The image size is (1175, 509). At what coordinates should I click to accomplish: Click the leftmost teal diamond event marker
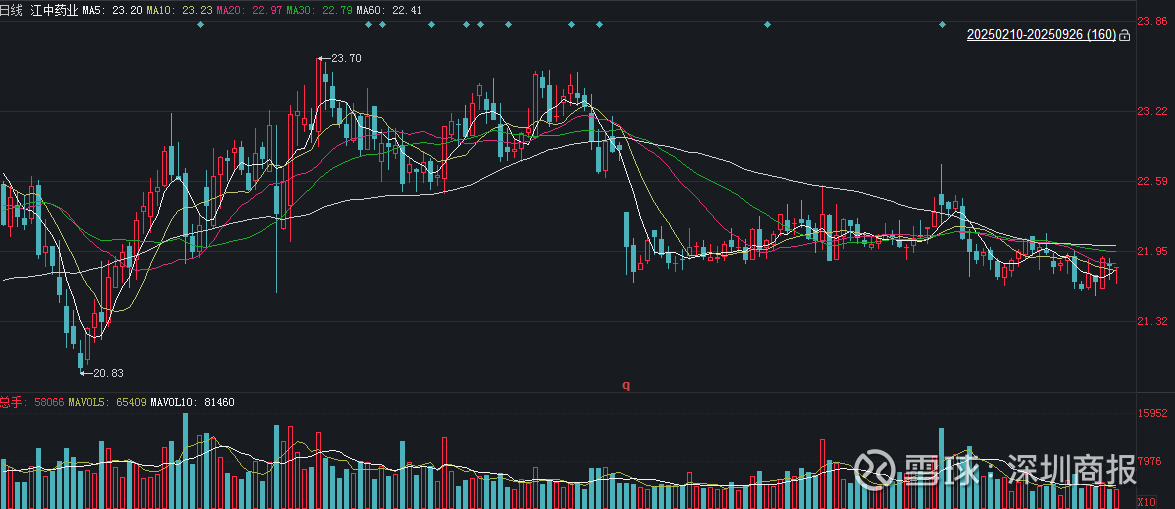(x=200, y=24)
